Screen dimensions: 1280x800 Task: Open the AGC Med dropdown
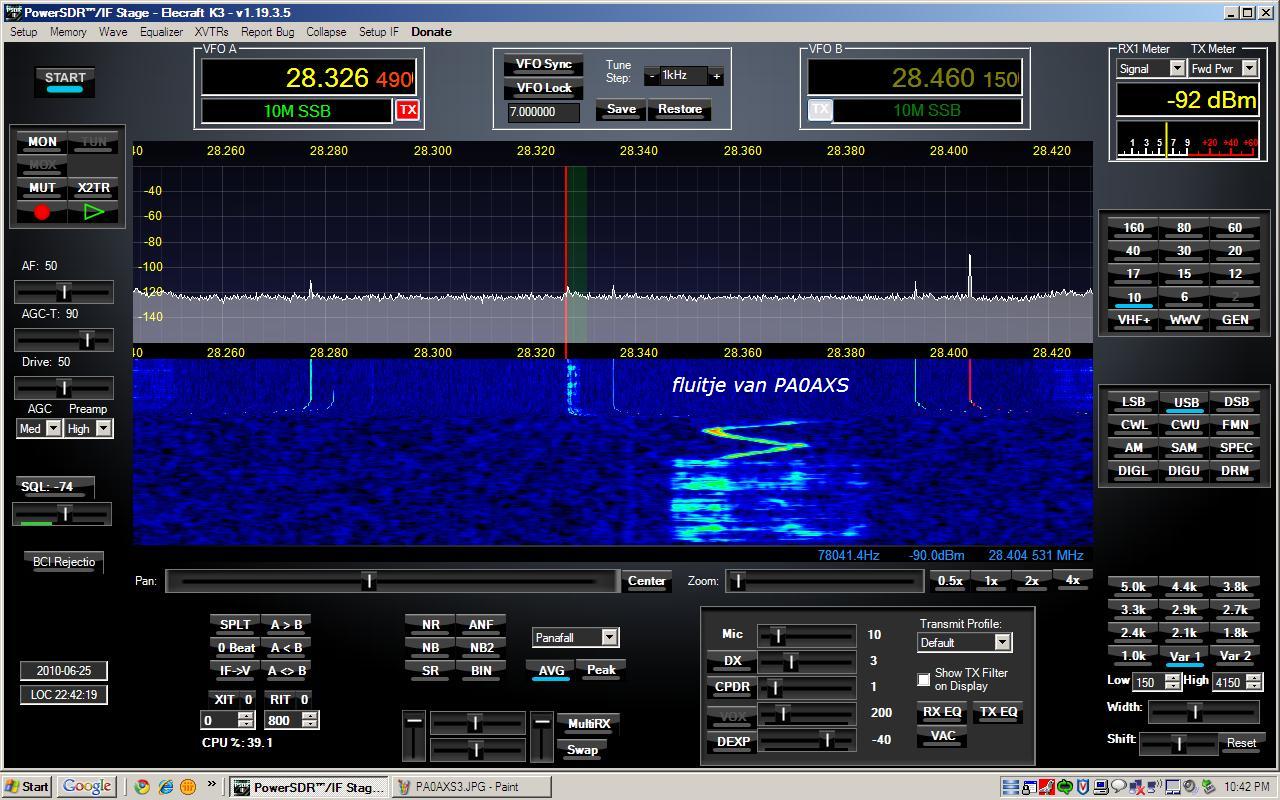(x=53, y=428)
